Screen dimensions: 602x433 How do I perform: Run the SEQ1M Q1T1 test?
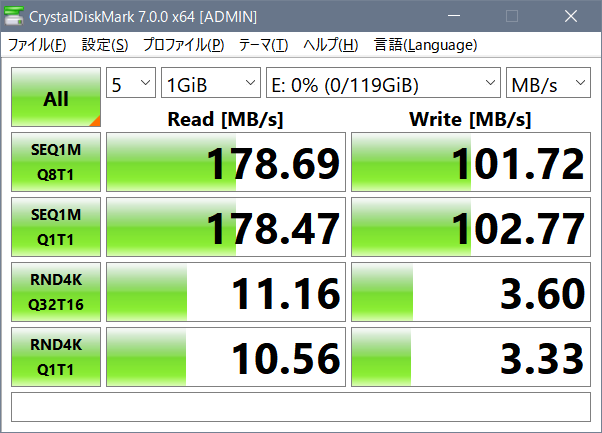(x=56, y=227)
